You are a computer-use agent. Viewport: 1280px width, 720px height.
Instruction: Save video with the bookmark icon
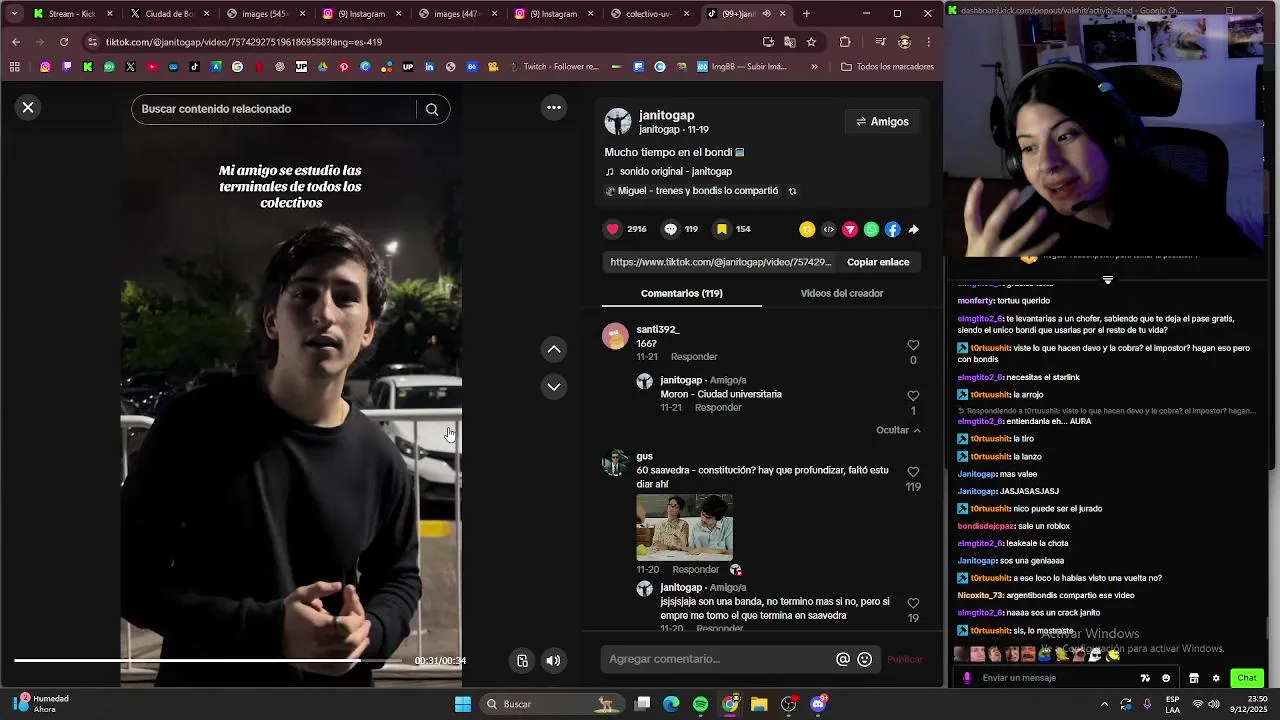tap(722, 229)
